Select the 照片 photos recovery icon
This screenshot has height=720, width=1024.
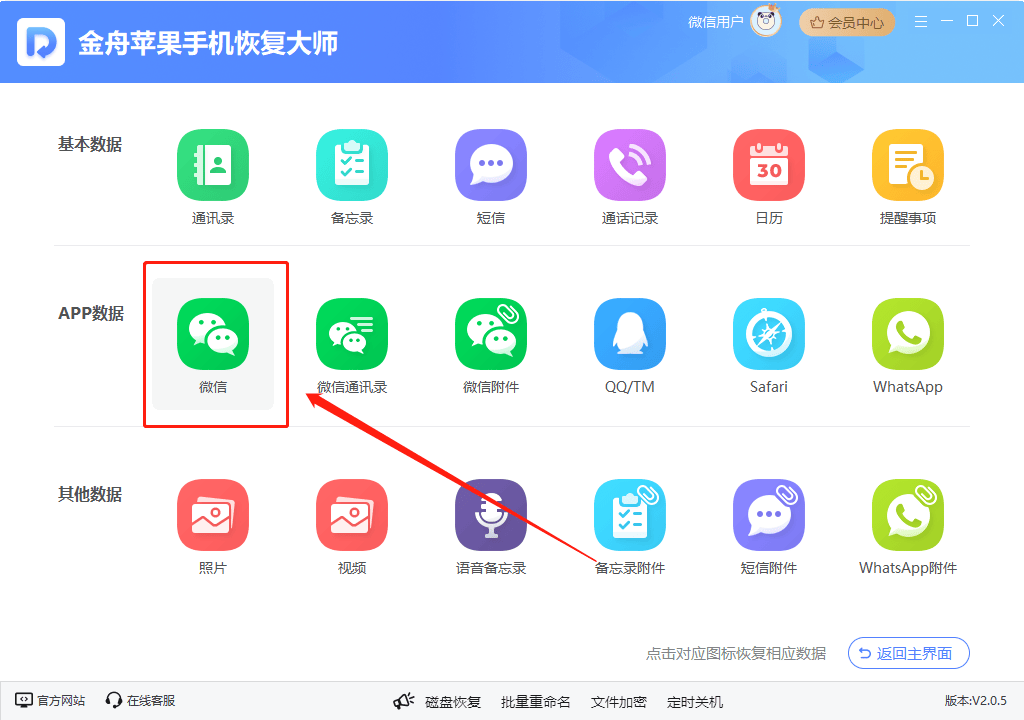pyautogui.click(x=213, y=514)
